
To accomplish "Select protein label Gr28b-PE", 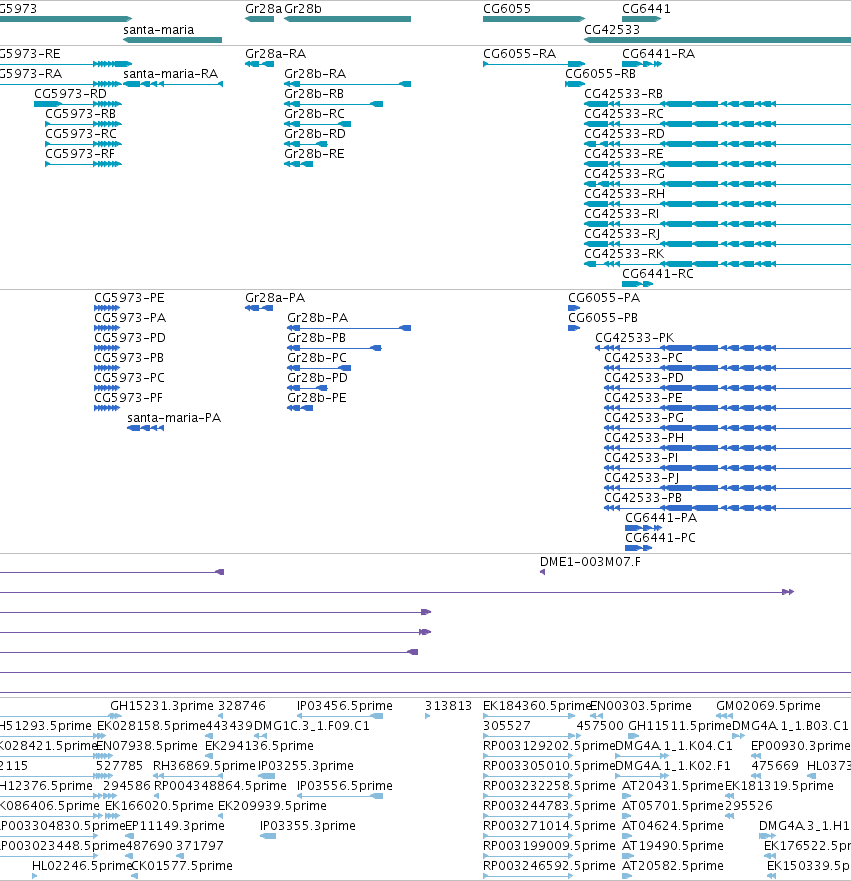I will [317, 398].
